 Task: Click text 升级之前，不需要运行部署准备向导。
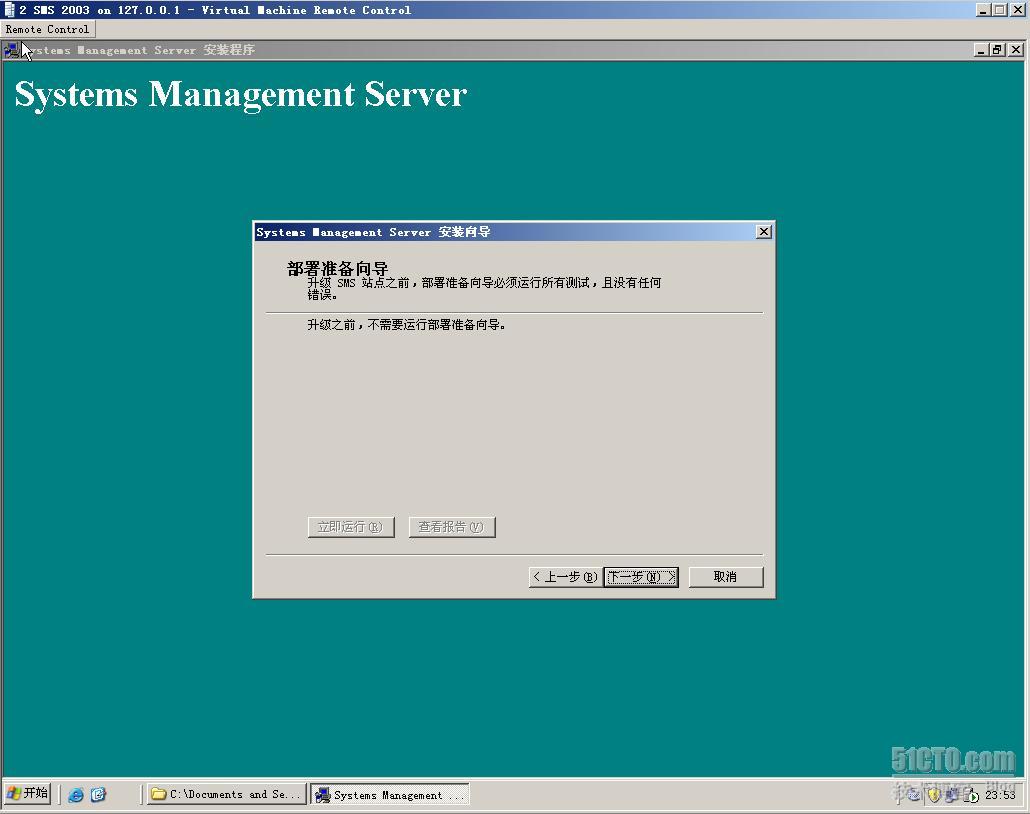pos(407,325)
